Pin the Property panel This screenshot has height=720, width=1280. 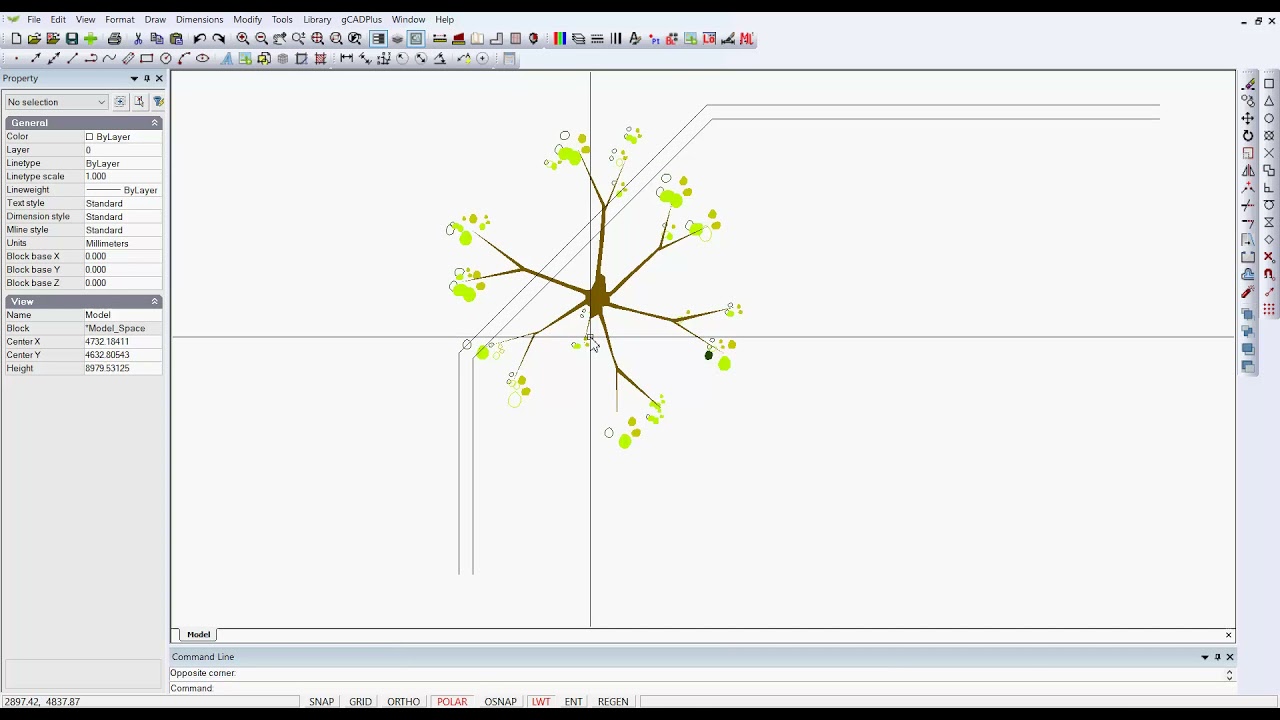(146, 78)
